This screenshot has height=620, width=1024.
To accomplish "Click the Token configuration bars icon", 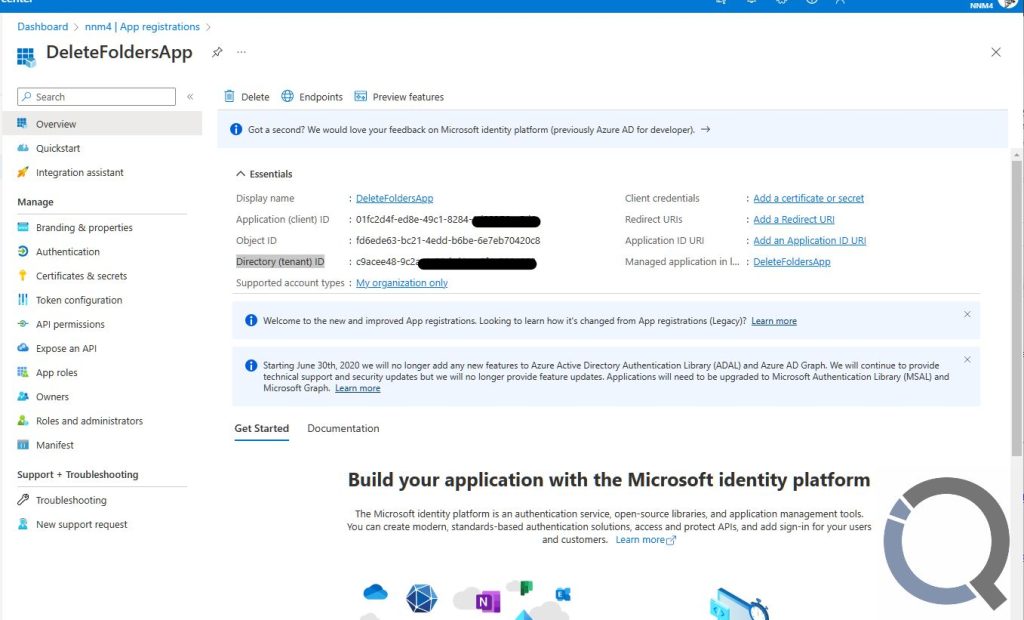I will point(23,300).
